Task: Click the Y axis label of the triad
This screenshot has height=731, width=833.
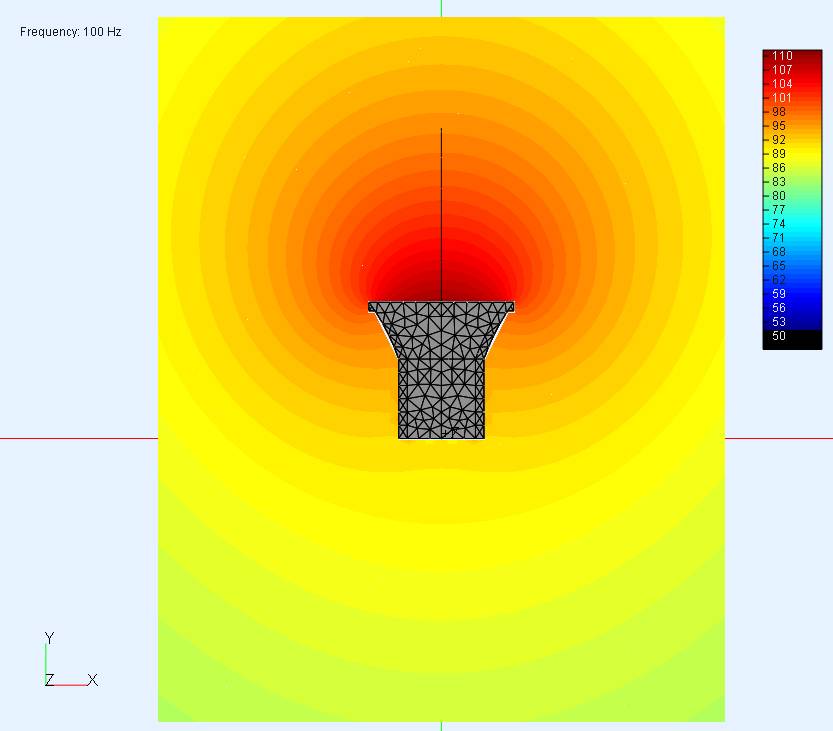Action: click(x=49, y=638)
